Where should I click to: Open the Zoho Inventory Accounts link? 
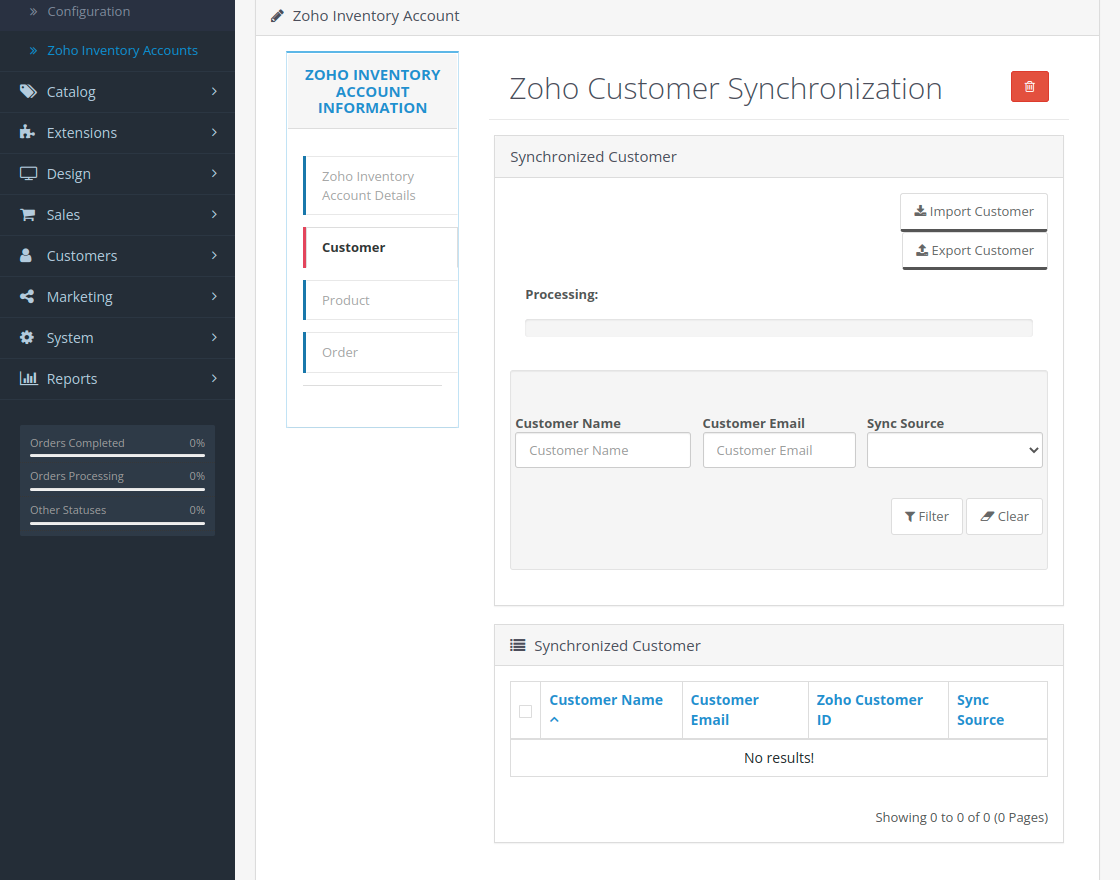click(x=122, y=50)
